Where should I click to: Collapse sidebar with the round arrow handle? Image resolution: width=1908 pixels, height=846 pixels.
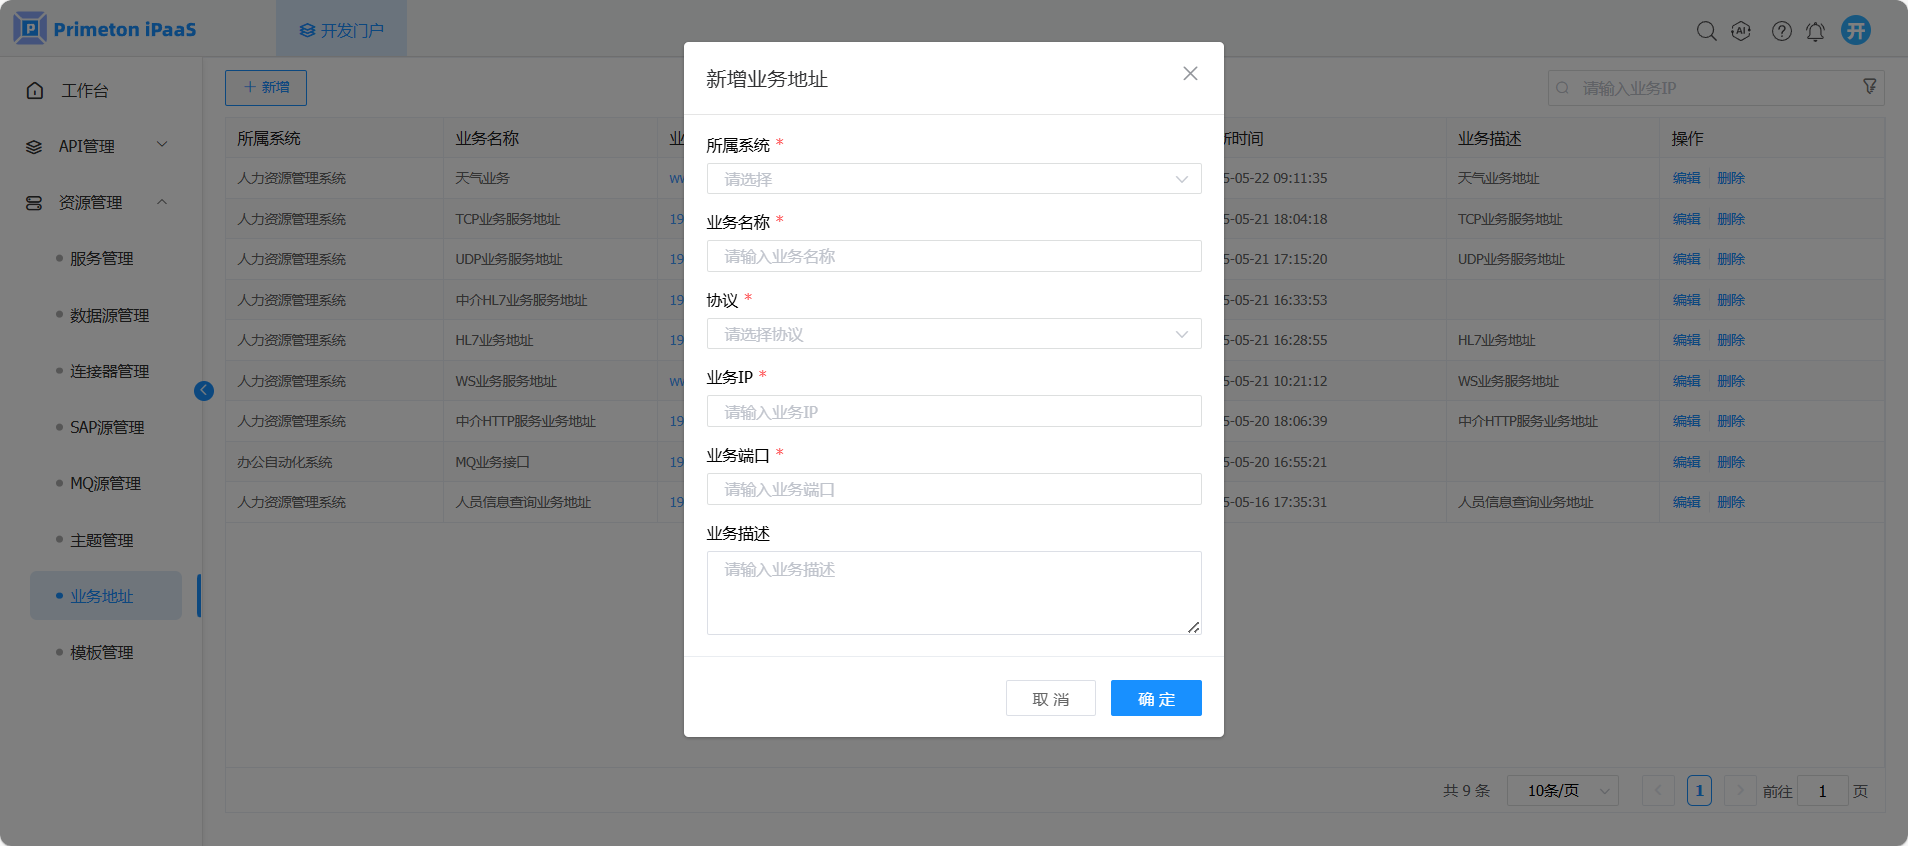tap(204, 391)
